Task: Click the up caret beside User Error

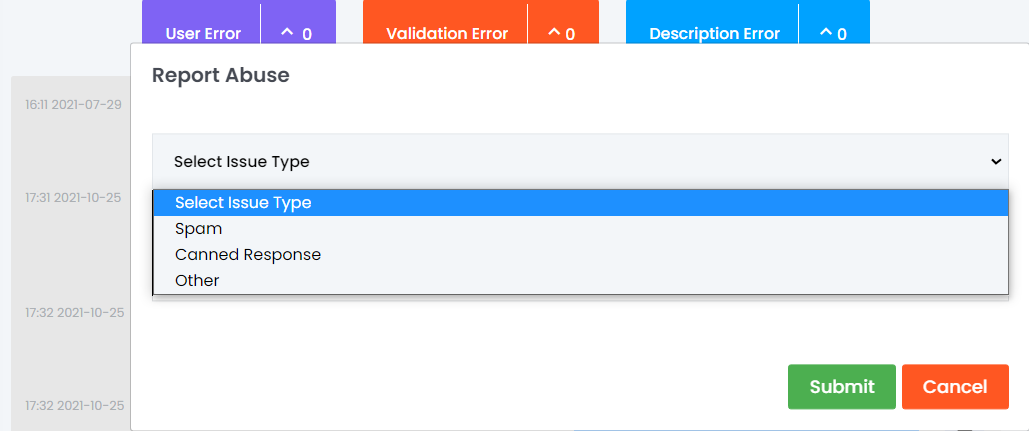Action: coord(287,31)
